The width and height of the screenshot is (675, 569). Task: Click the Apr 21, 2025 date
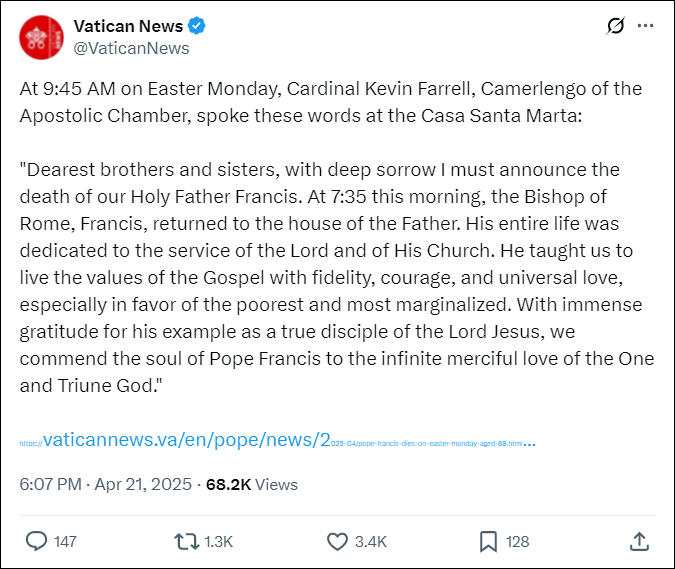pos(143,484)
